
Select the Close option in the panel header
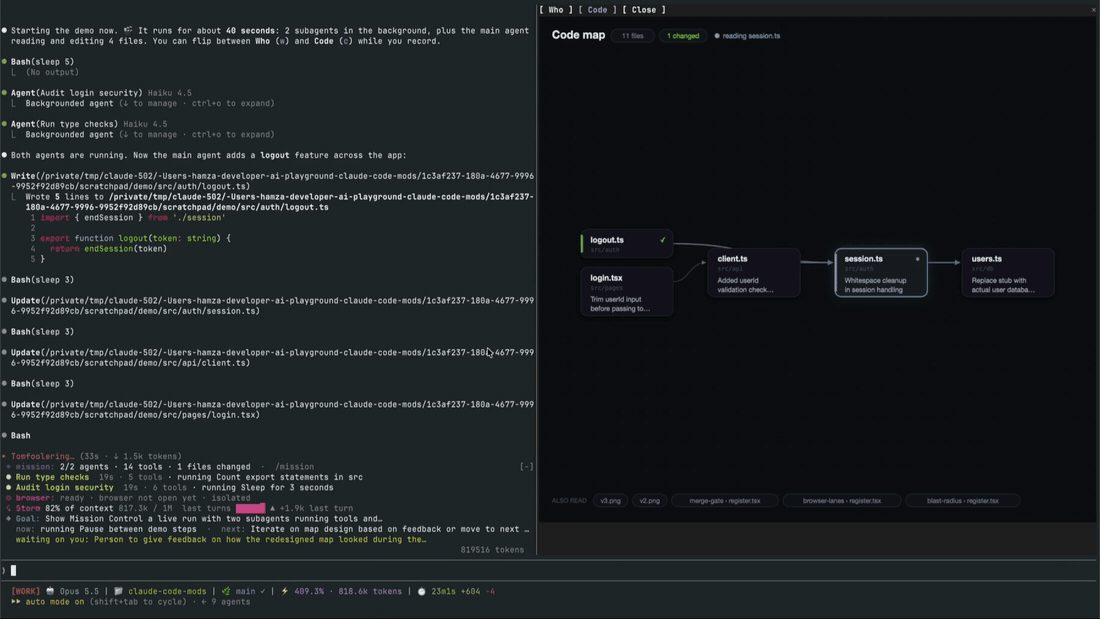(643, 10)
